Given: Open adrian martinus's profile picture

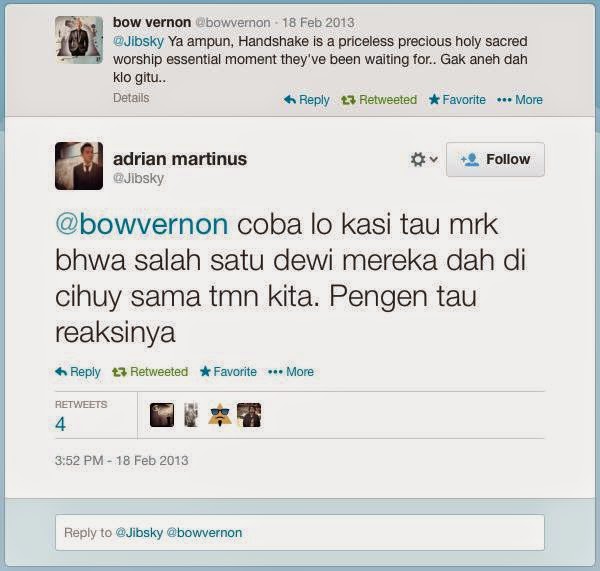Looking at the screenshot, I should 79,166.
